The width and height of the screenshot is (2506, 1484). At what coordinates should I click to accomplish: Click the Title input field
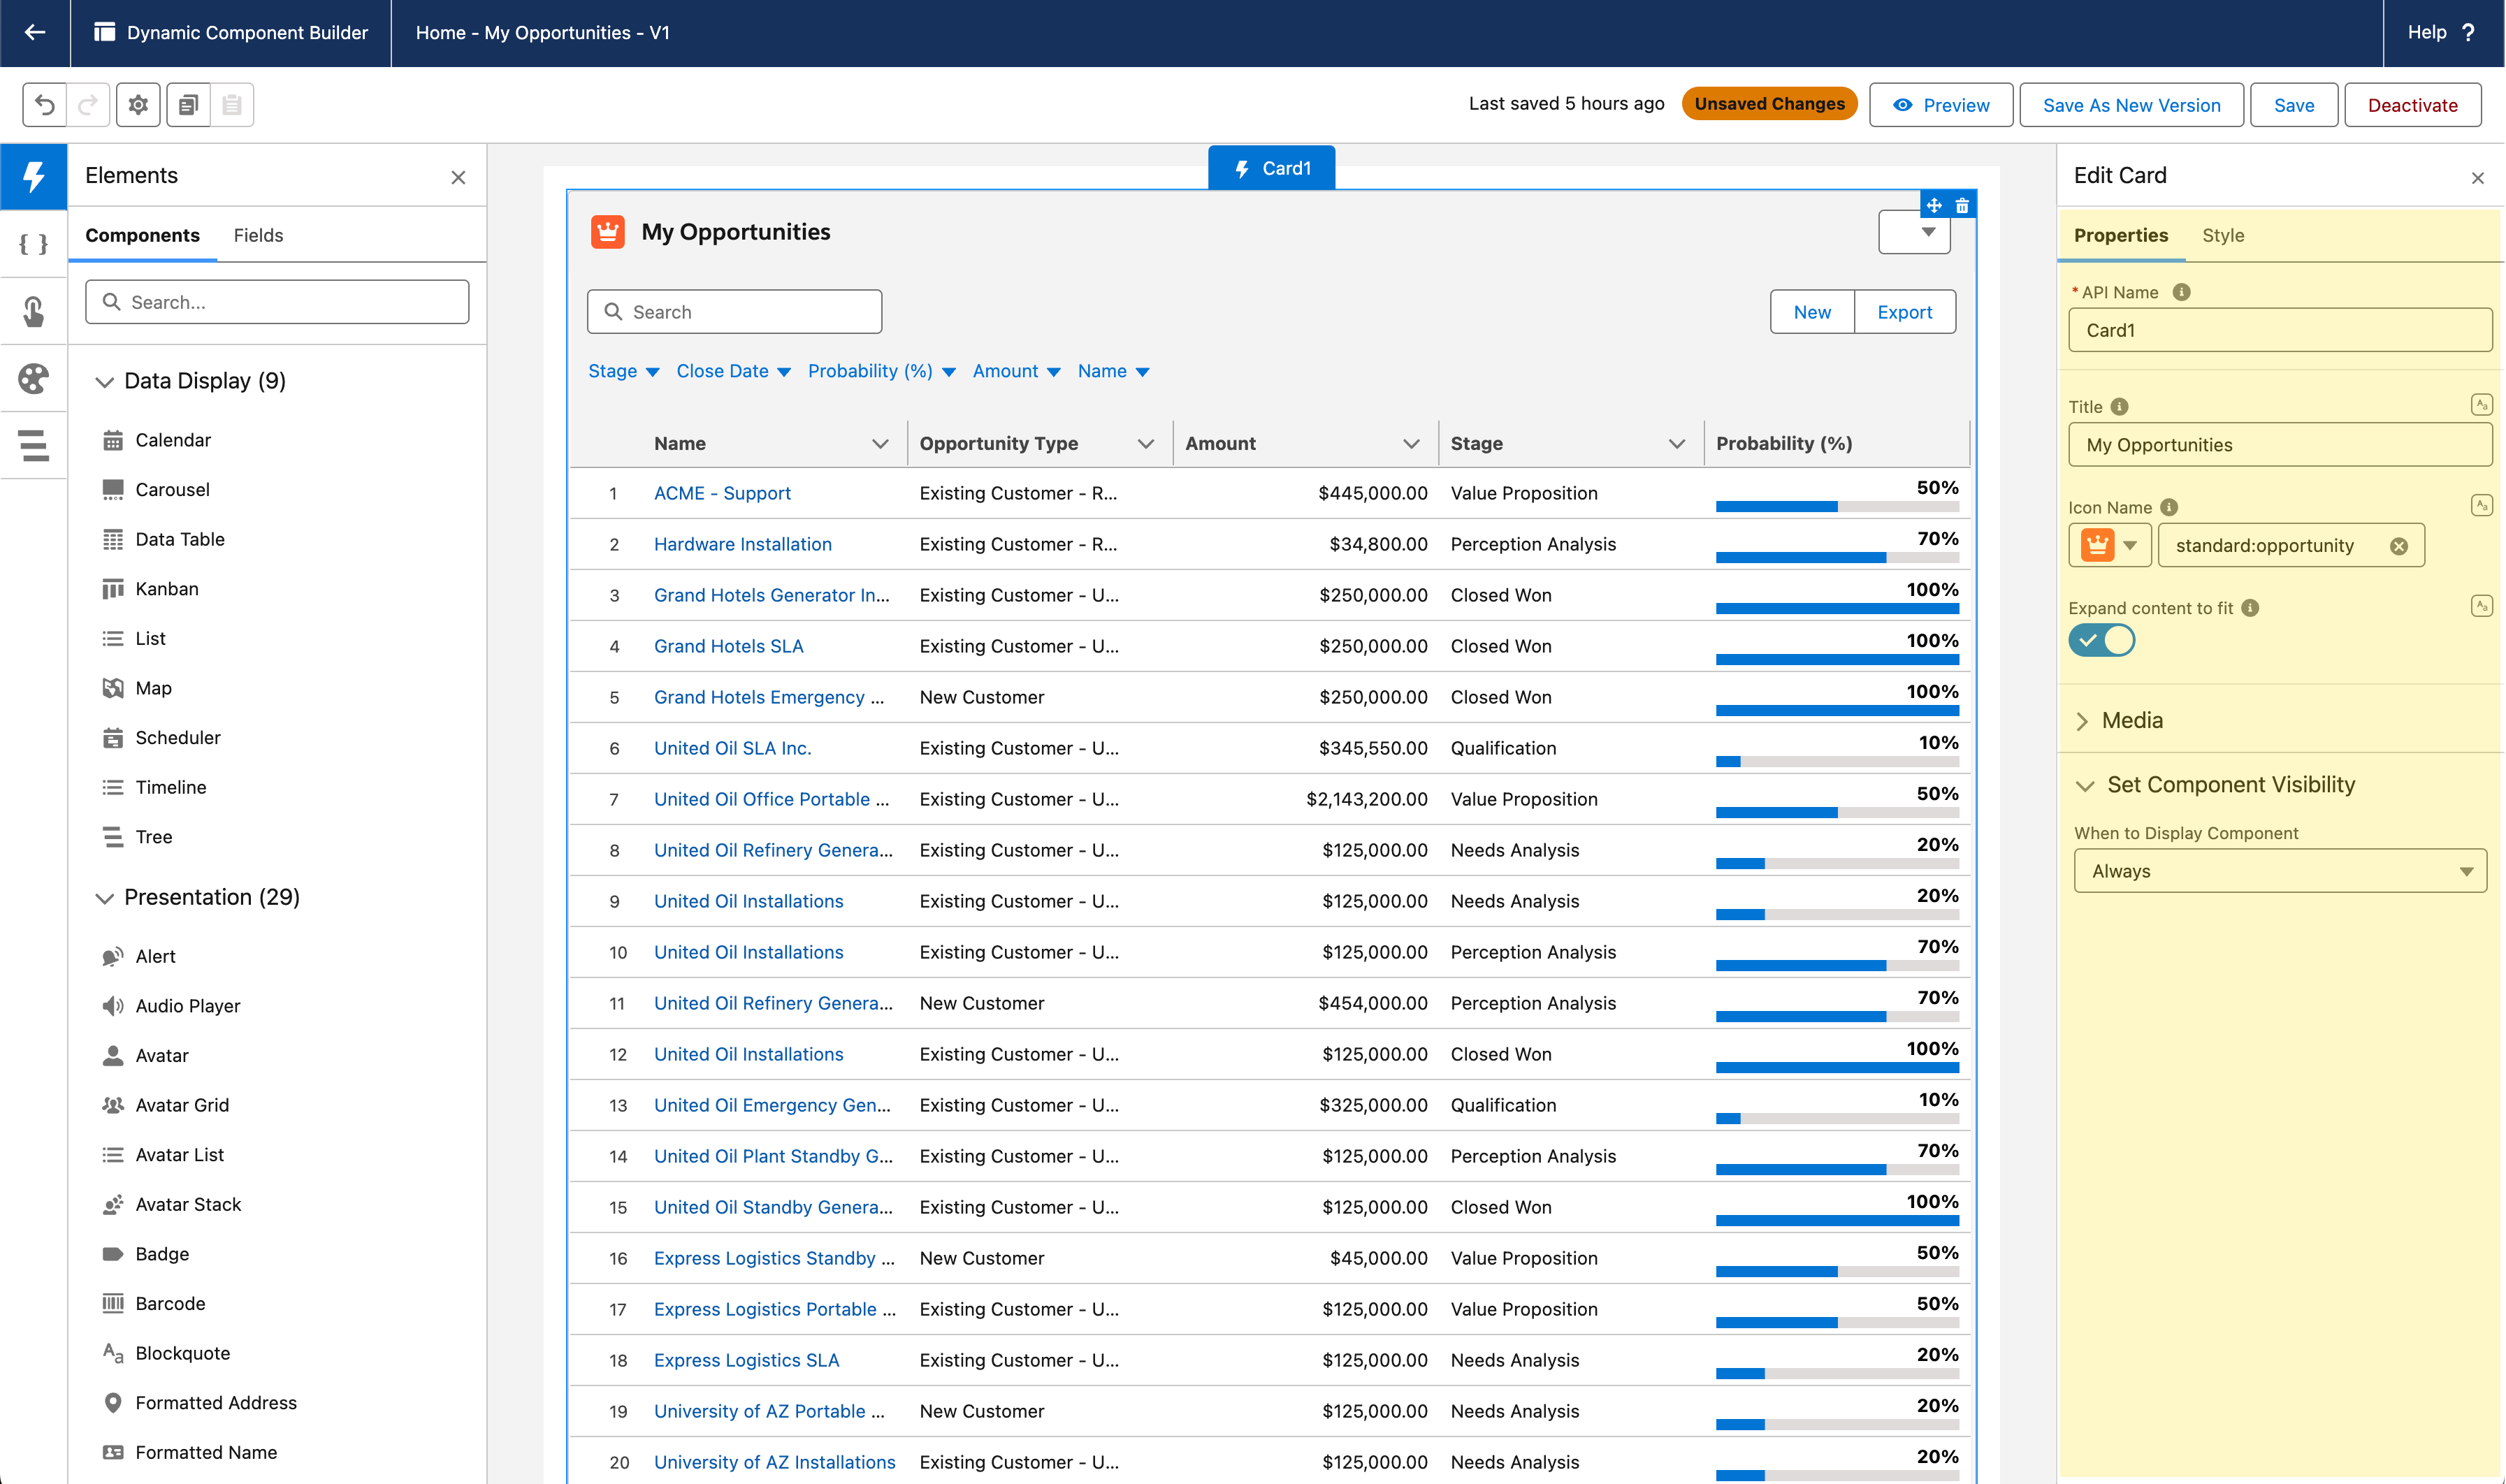pyautogui.click(x=2279, y=445)
